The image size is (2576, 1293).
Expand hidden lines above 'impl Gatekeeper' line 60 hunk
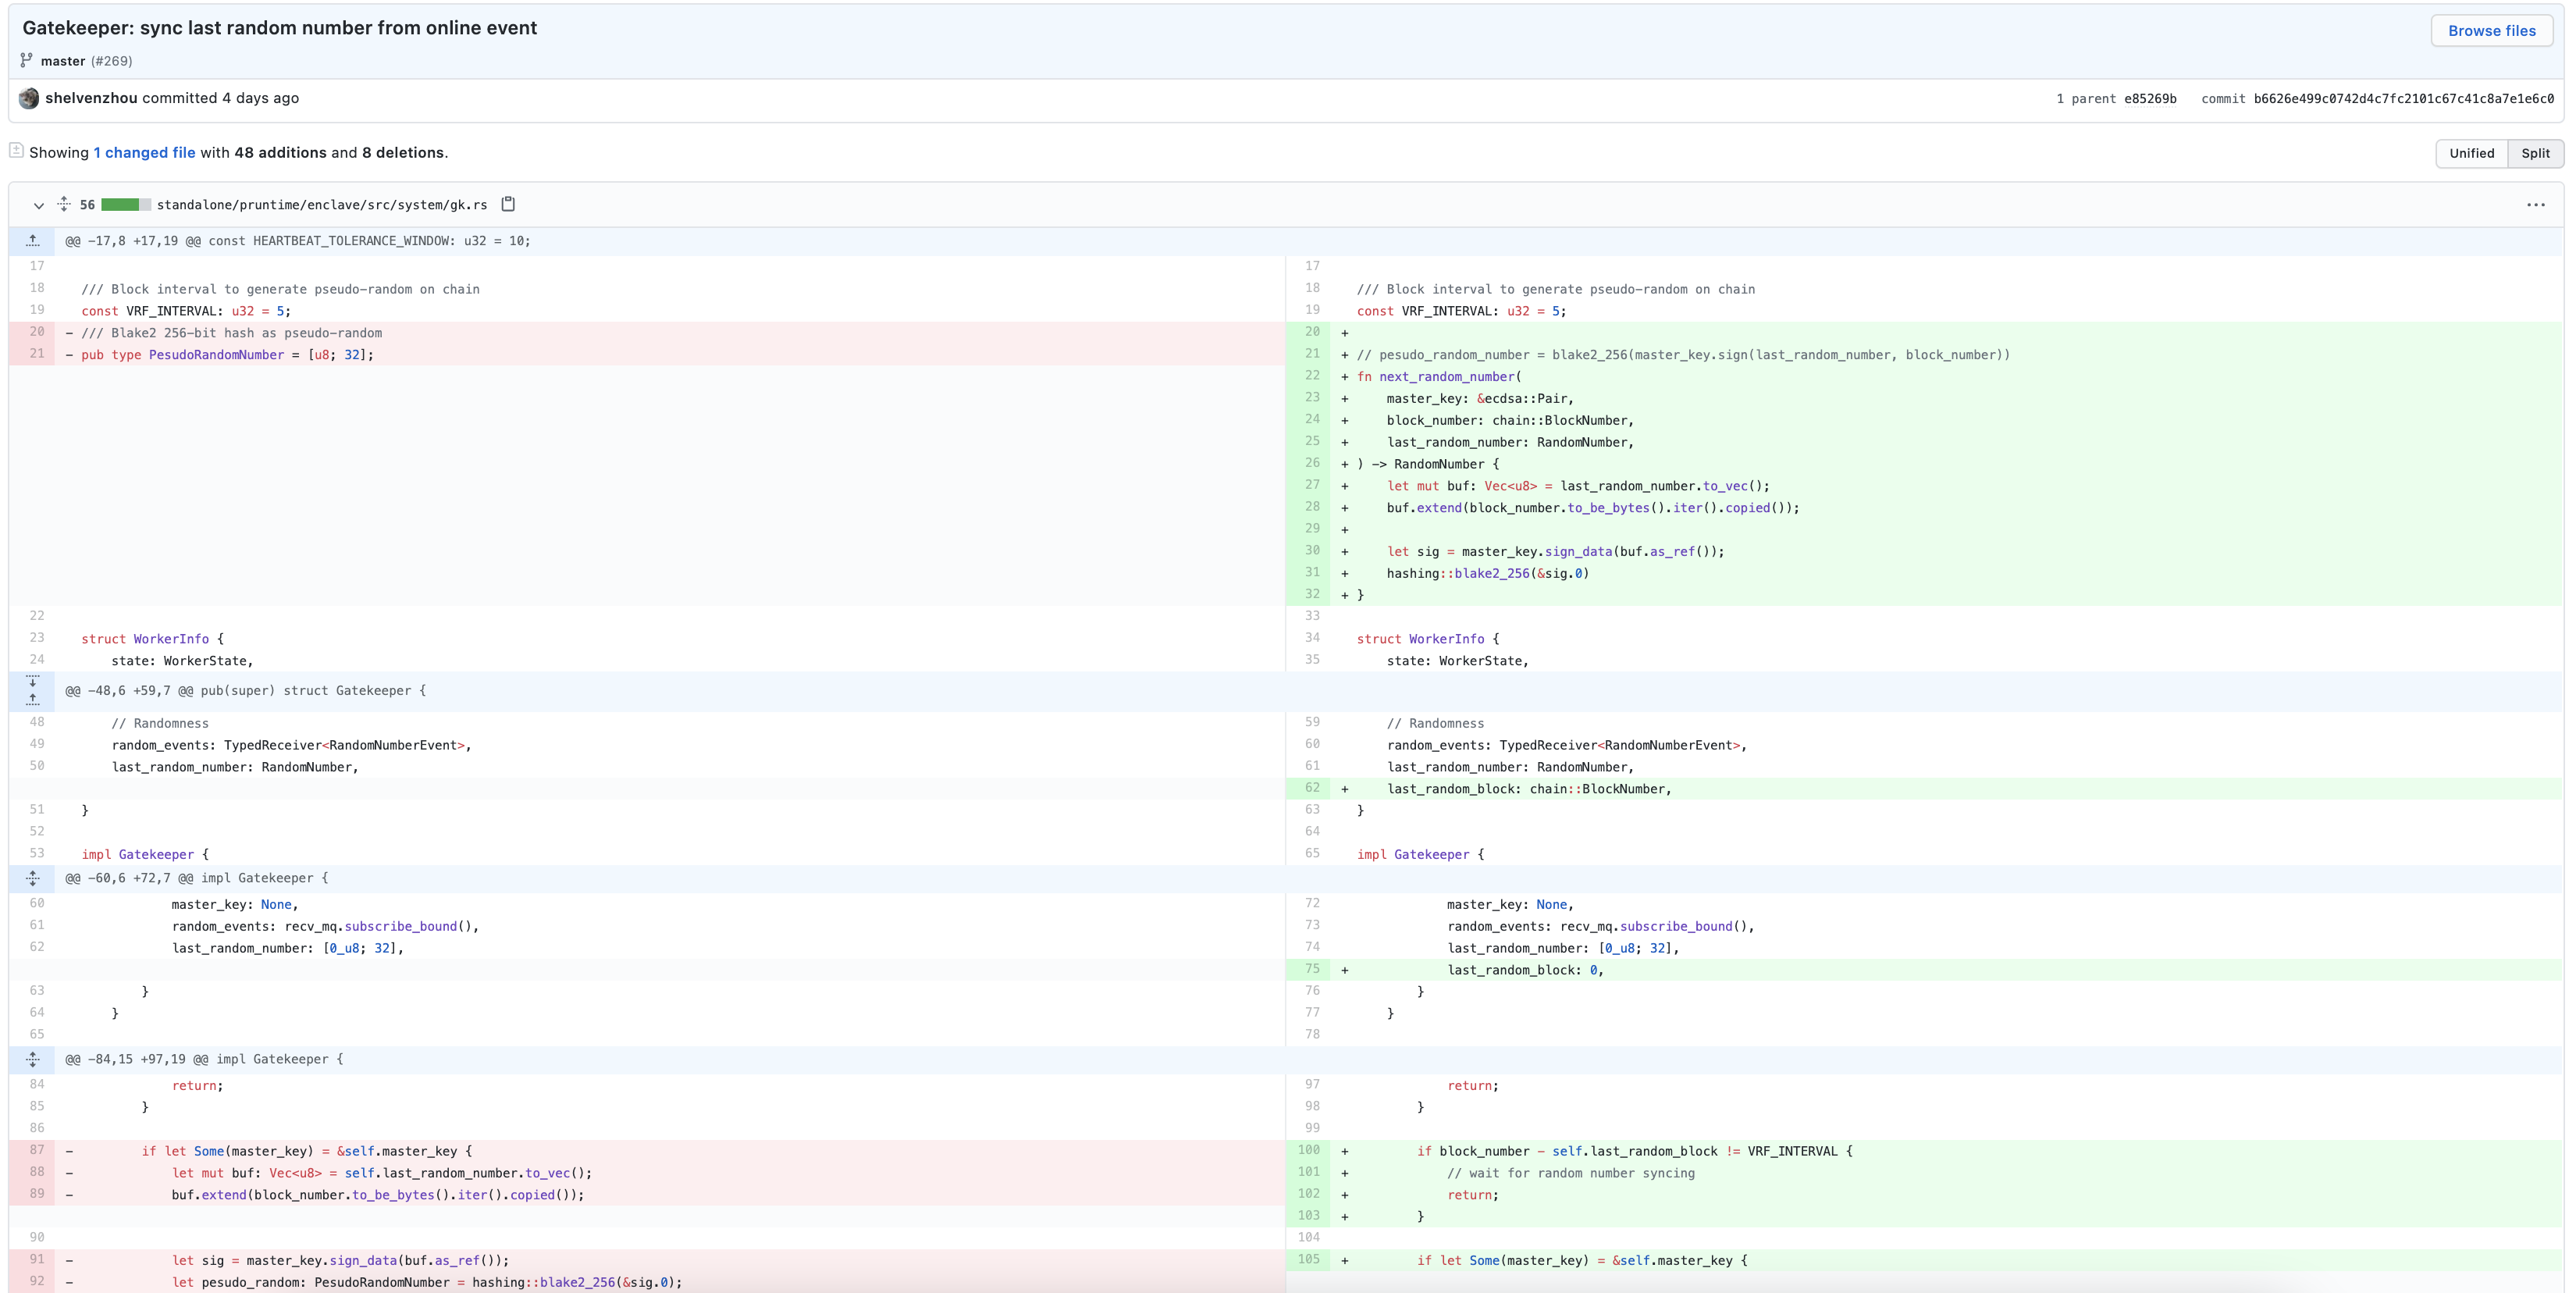pyautogui.click(x=33, y=878)
